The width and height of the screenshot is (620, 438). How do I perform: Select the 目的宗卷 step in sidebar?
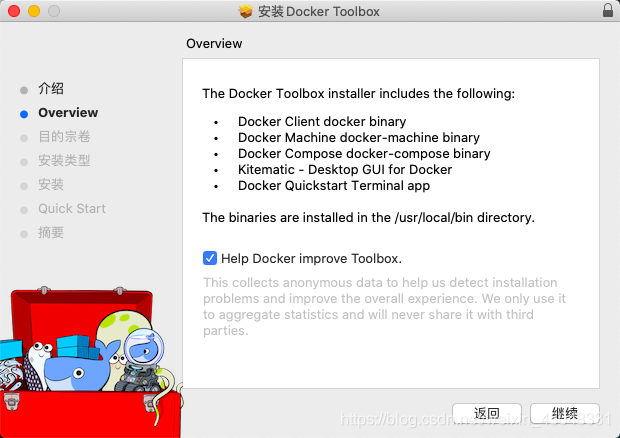[64, 137]
